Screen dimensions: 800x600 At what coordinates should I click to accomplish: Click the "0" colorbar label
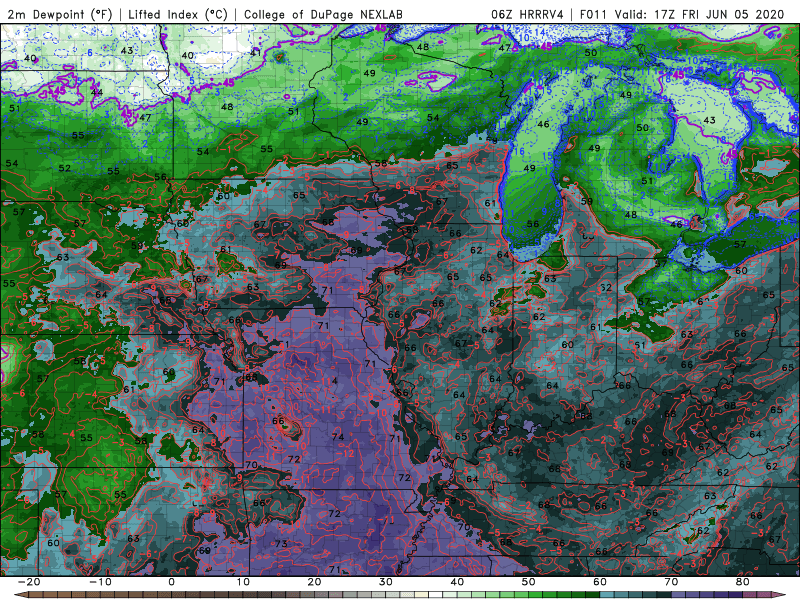pos(171,582)
